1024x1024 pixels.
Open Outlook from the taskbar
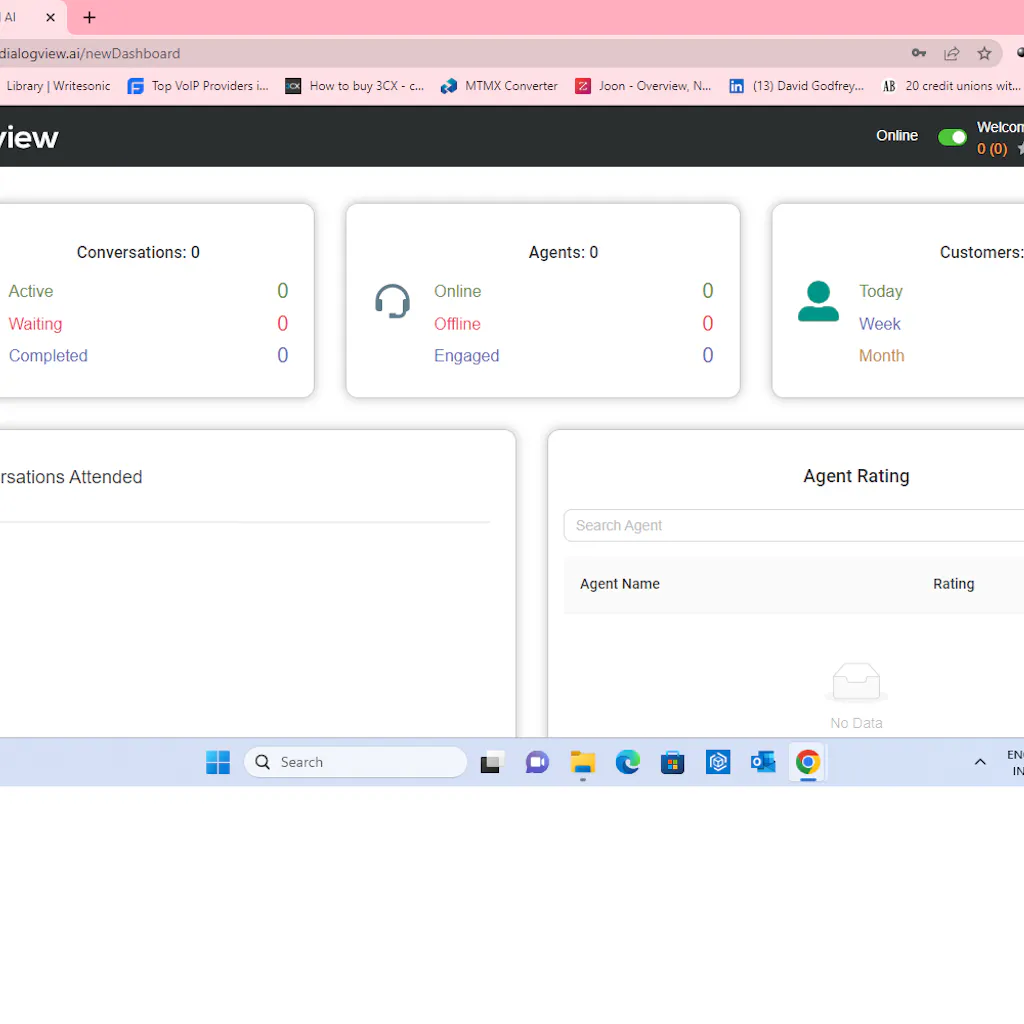pos(763,762)
